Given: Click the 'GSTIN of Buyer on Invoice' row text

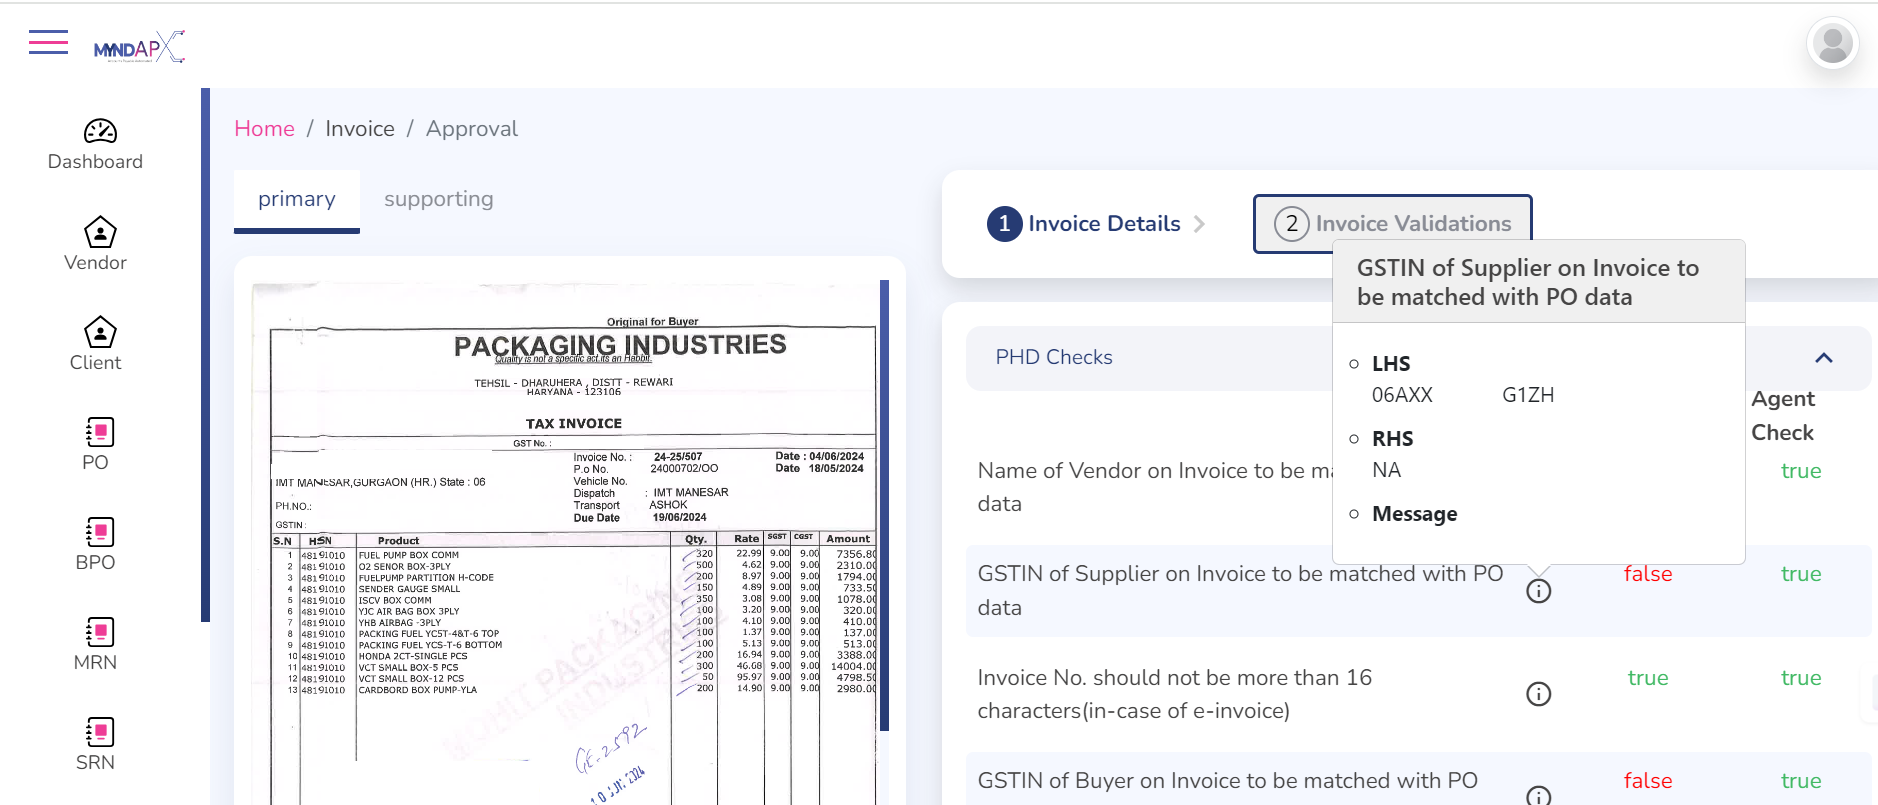Looking at the screenshot, I should coord(1227,781).
